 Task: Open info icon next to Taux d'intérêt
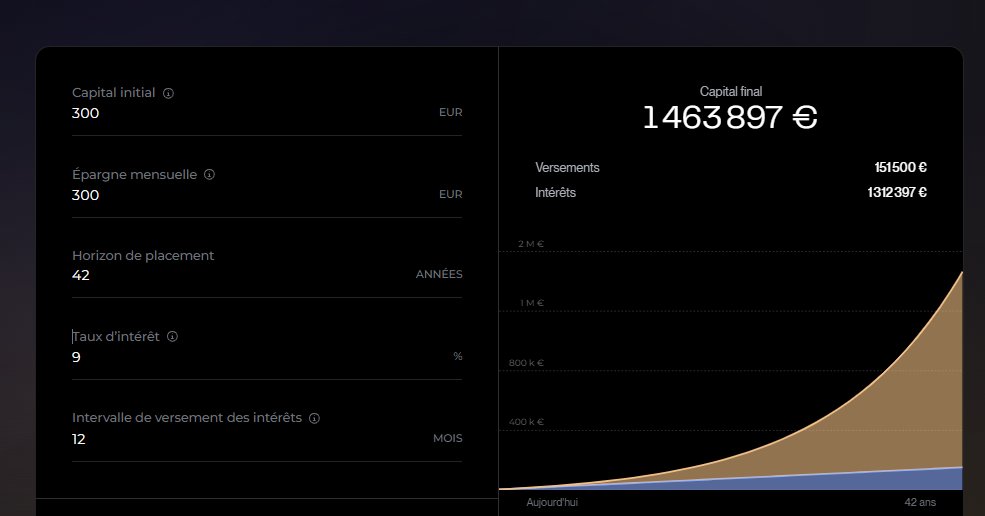pyautogui.click(x=172, y=336)
